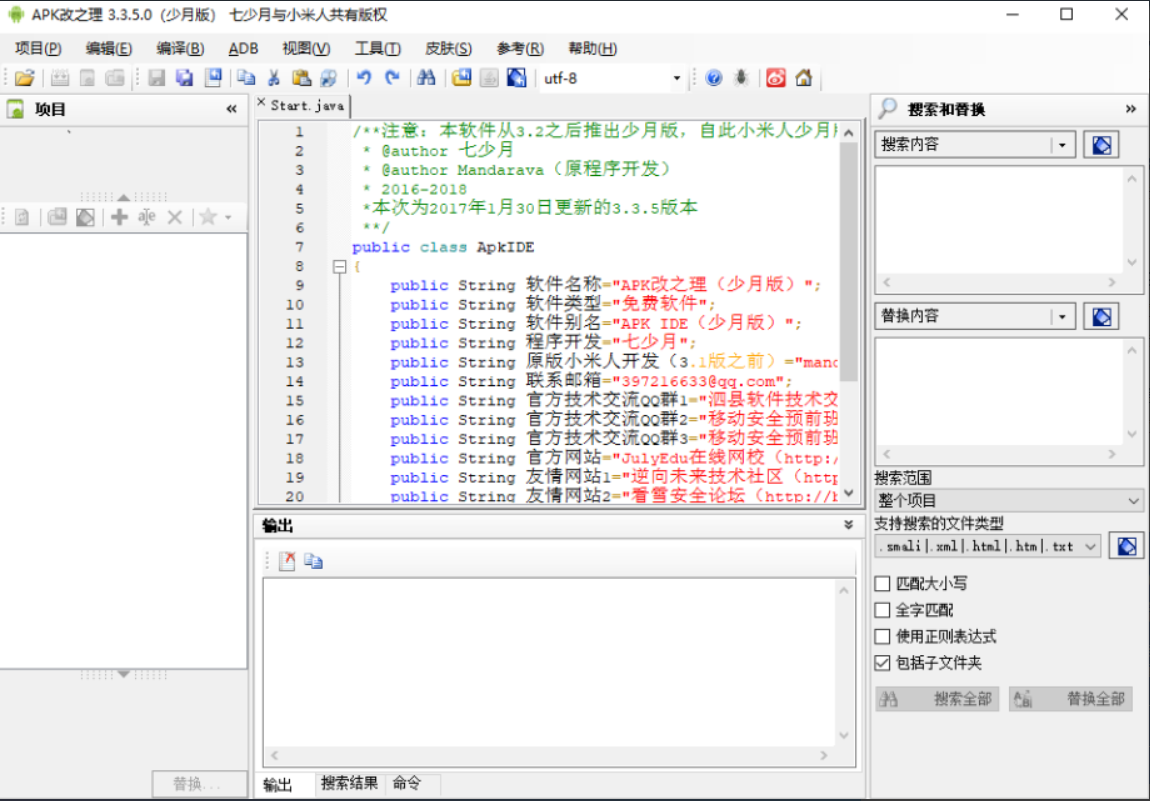
Task: Open the 工具 menu
Action: coord(378,47)
